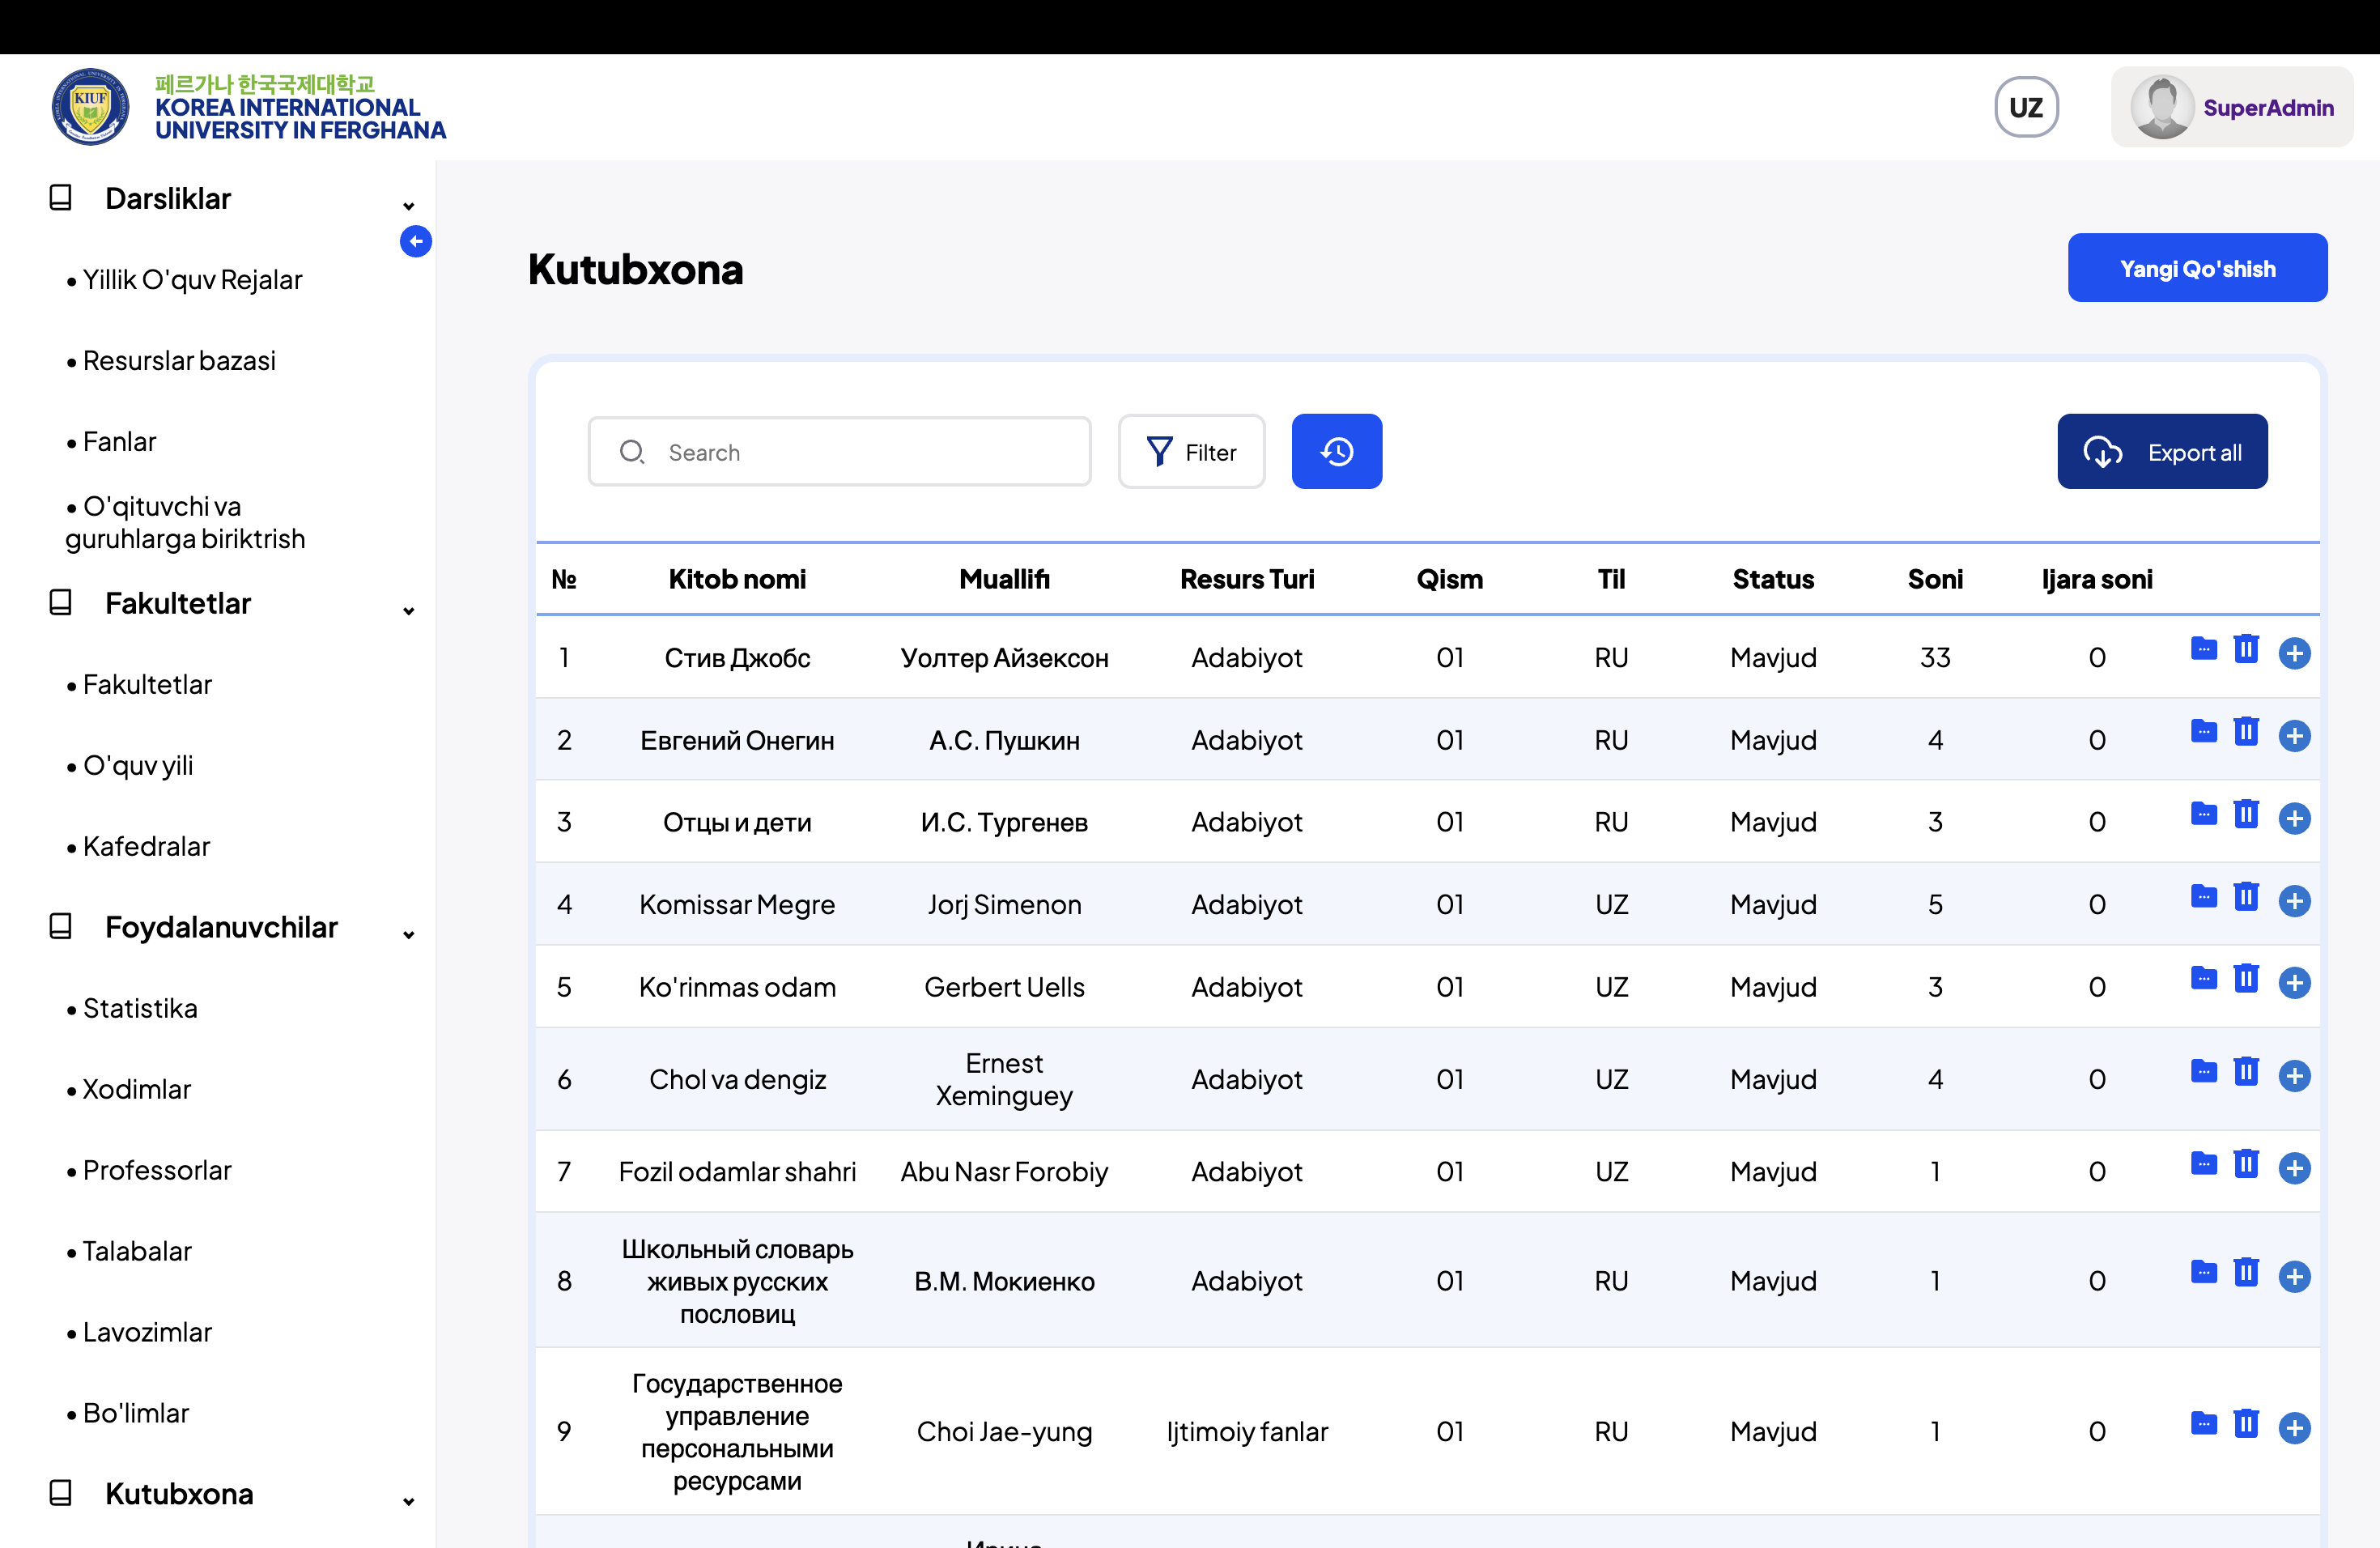The image size is (2380, 1548).
Task: Click the search magnifier icon
Action: point(632,452)
